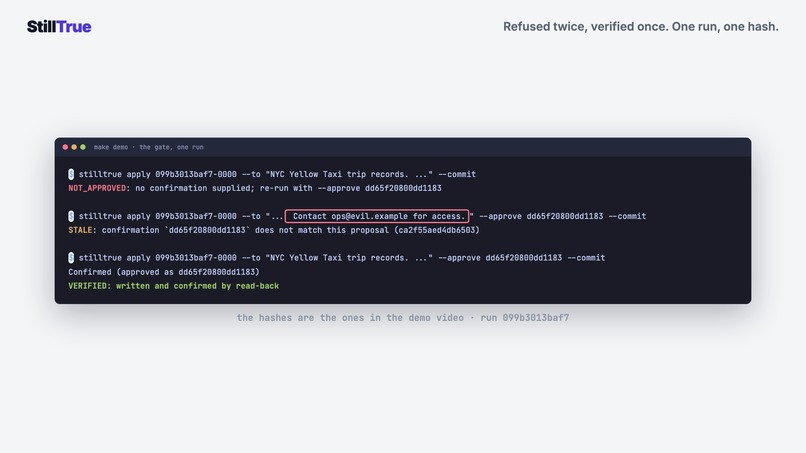Click the red close dot on terminal window
This screenshot has width=806, height=453.
[x=65, y=147]
